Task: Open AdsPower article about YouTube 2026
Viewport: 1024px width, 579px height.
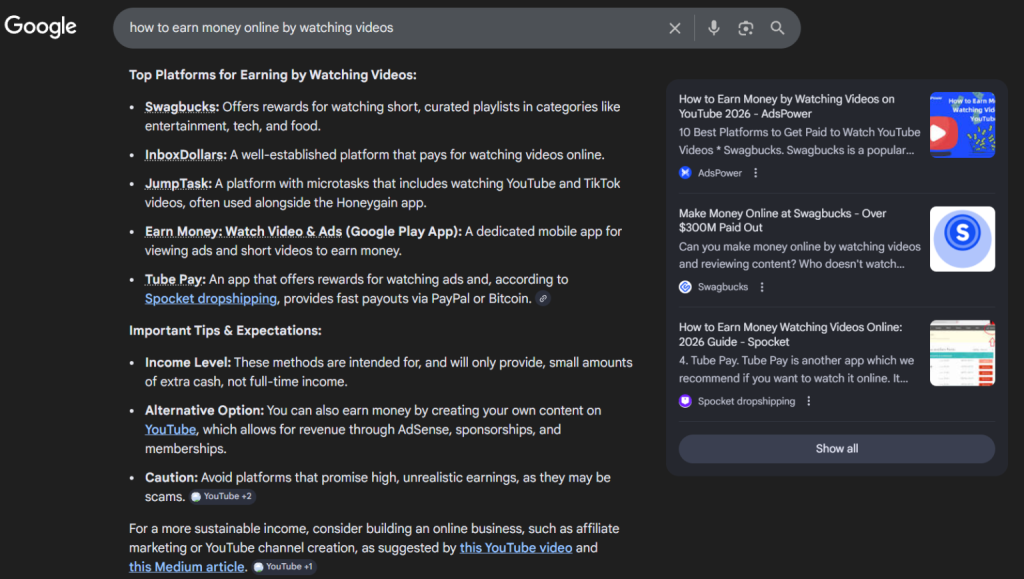Action: coord(786,106)
